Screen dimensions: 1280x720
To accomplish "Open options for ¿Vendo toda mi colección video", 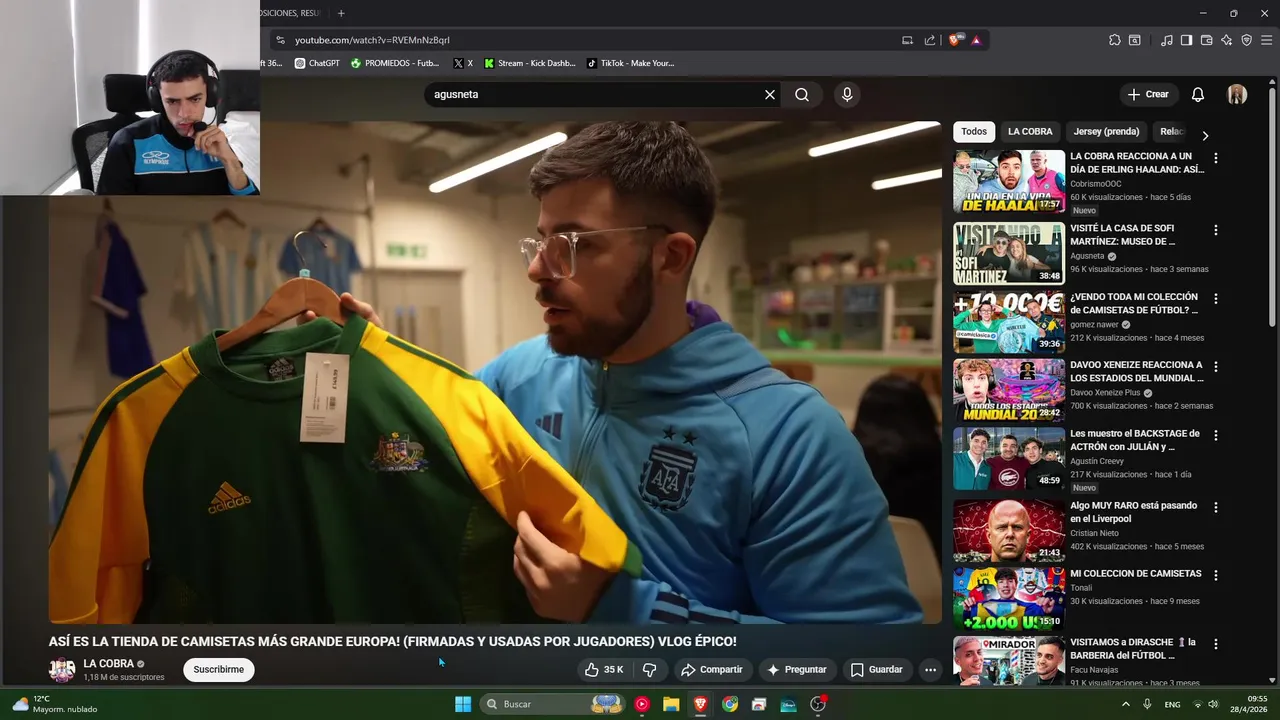I will (1216, 299).
